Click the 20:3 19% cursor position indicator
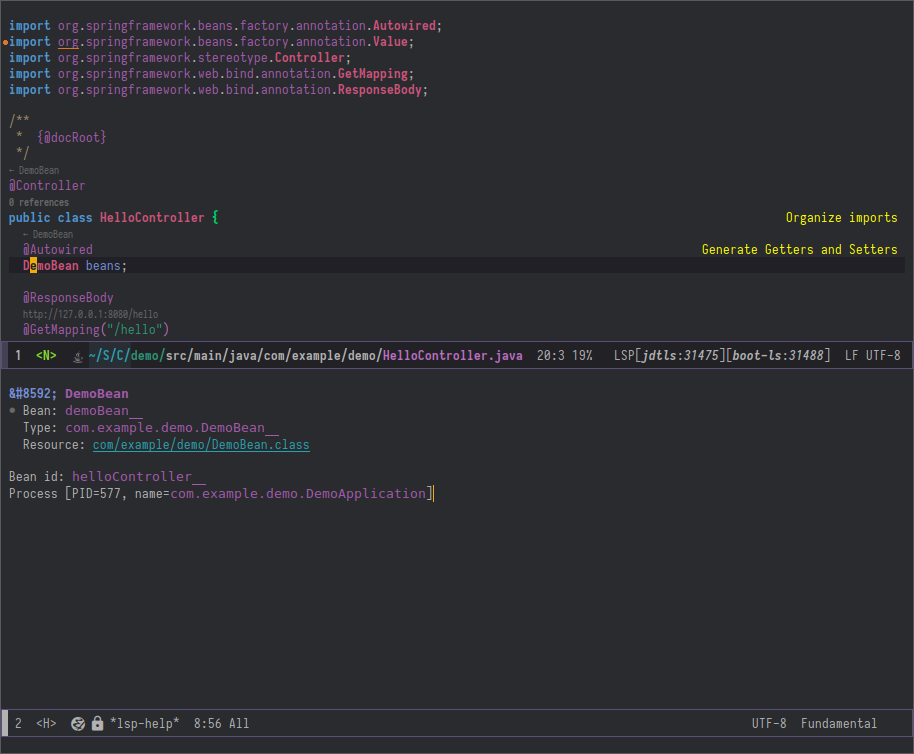The height and width of the screenshot is (754, 914). point(564,355)
